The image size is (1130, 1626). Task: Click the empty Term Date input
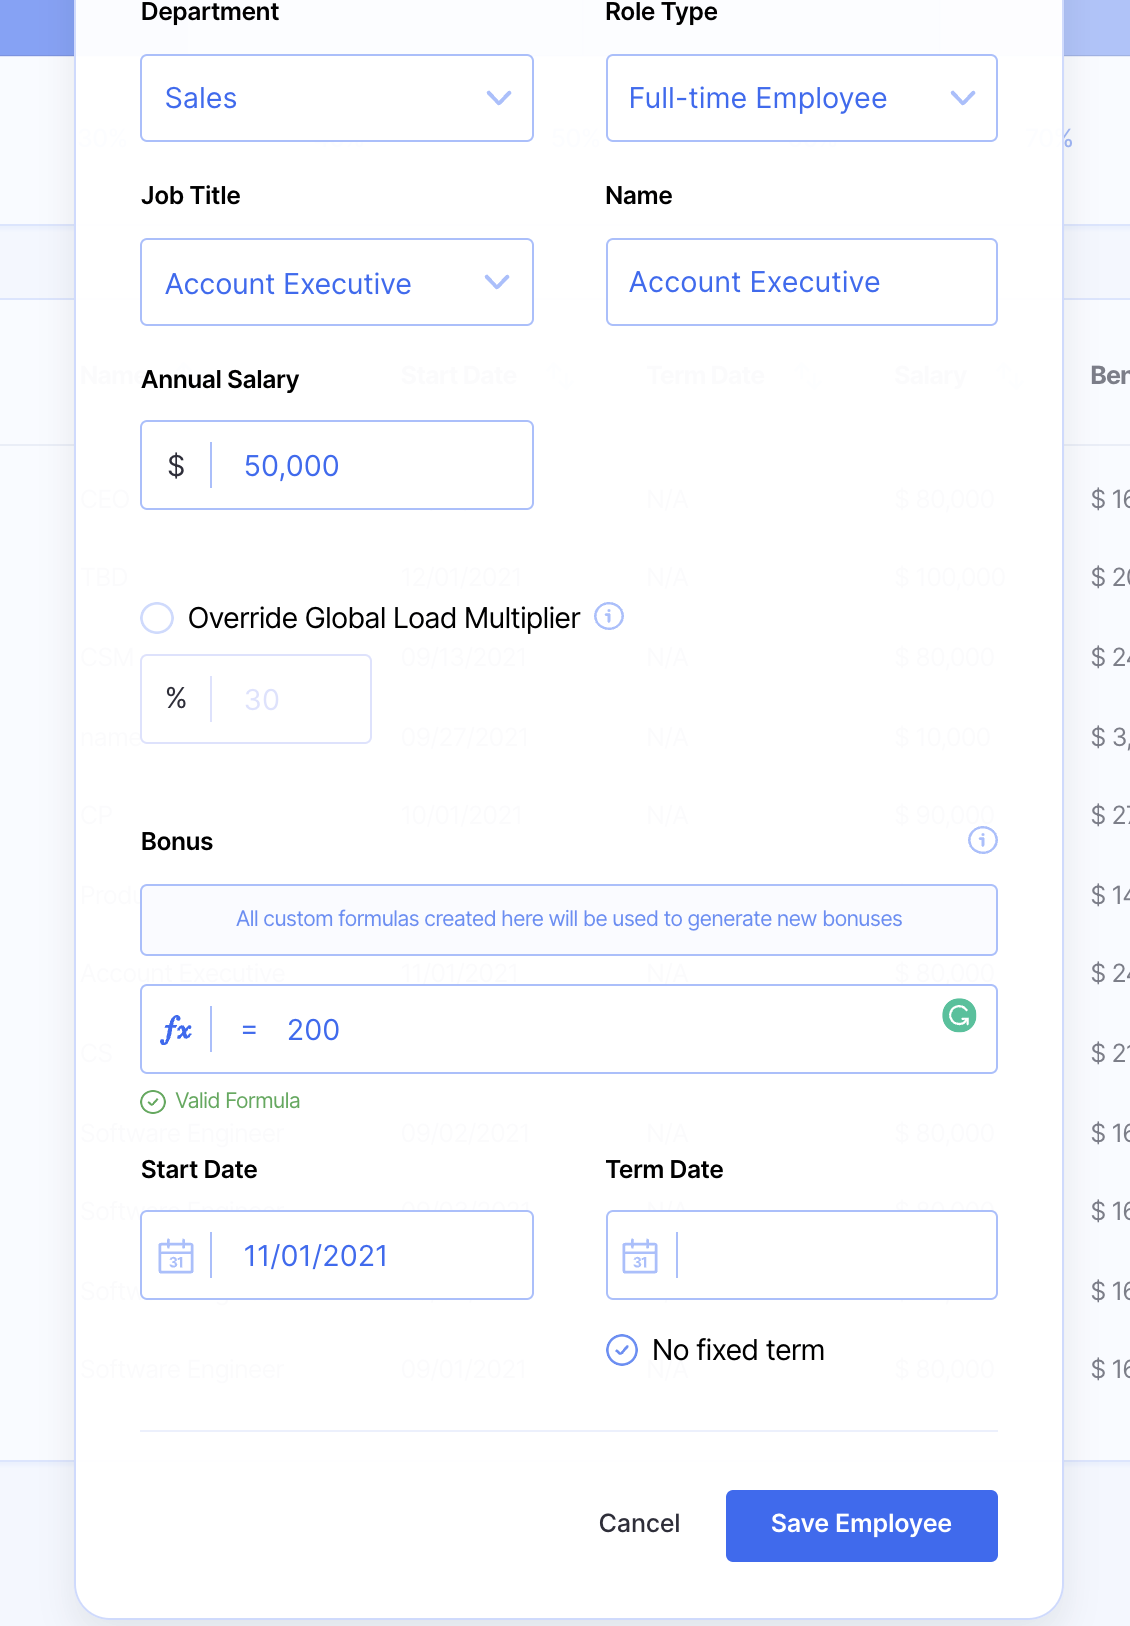[835, 1256]
